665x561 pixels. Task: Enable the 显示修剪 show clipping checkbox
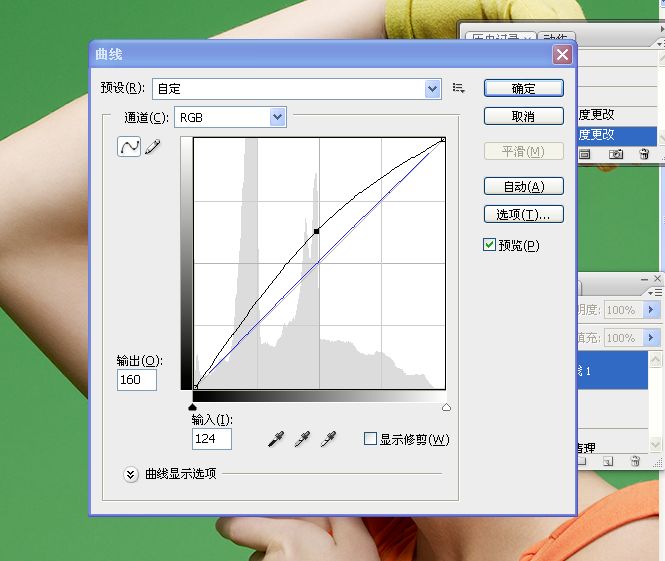(x=370, y=438)
